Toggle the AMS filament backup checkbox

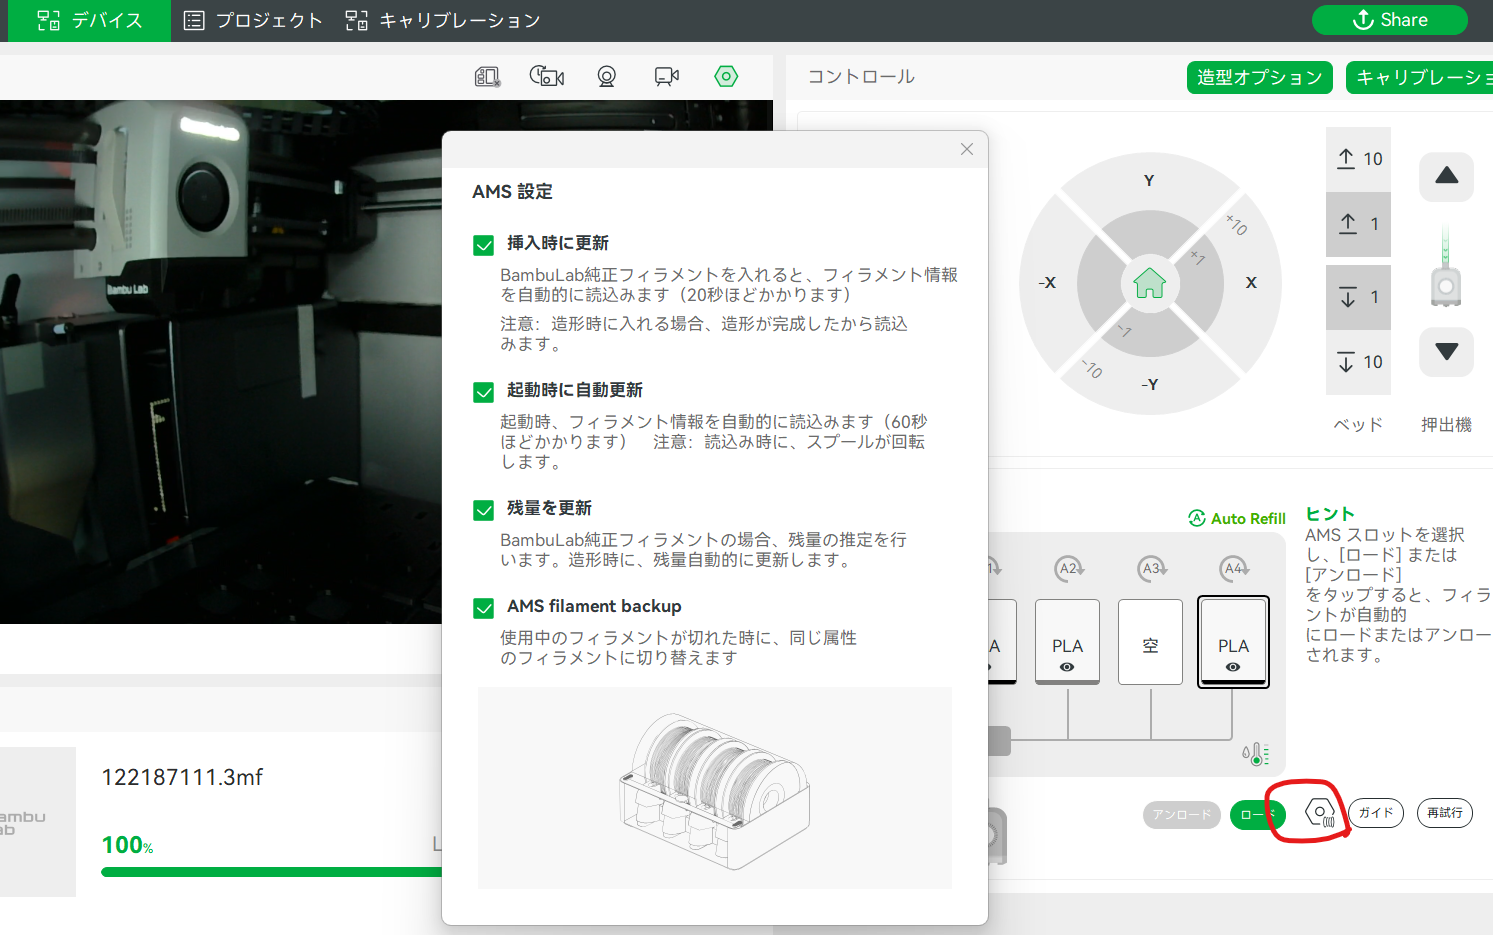point(483,607)
